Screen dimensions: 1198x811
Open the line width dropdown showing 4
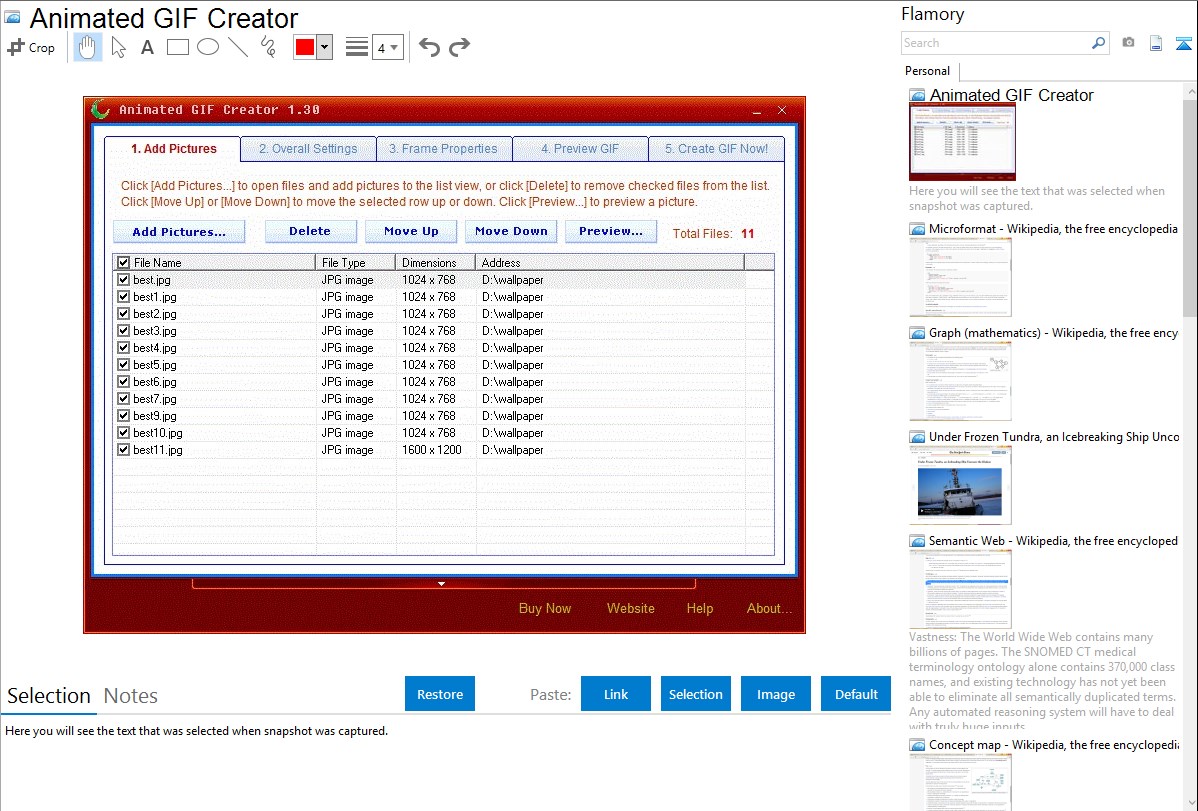[387, 47]
